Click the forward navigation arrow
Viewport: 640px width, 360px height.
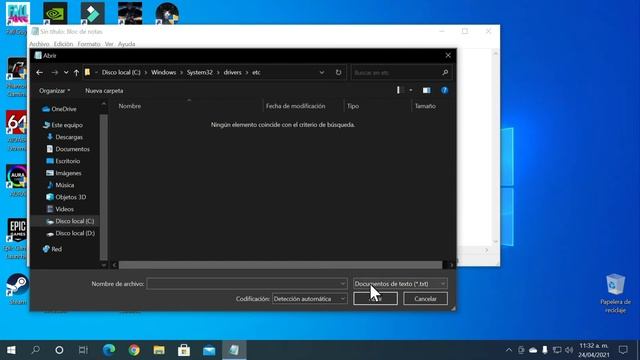(x=55, y=72)
